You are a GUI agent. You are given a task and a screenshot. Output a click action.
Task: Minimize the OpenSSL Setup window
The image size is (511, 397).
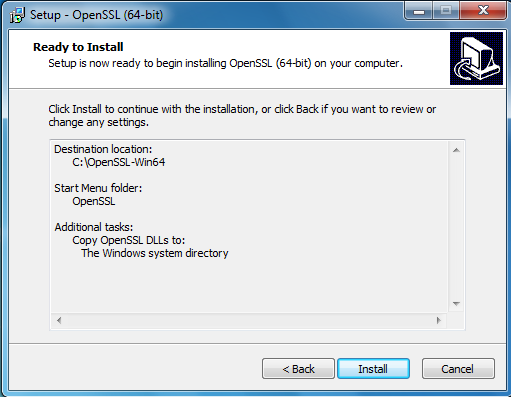coord(419,11)
